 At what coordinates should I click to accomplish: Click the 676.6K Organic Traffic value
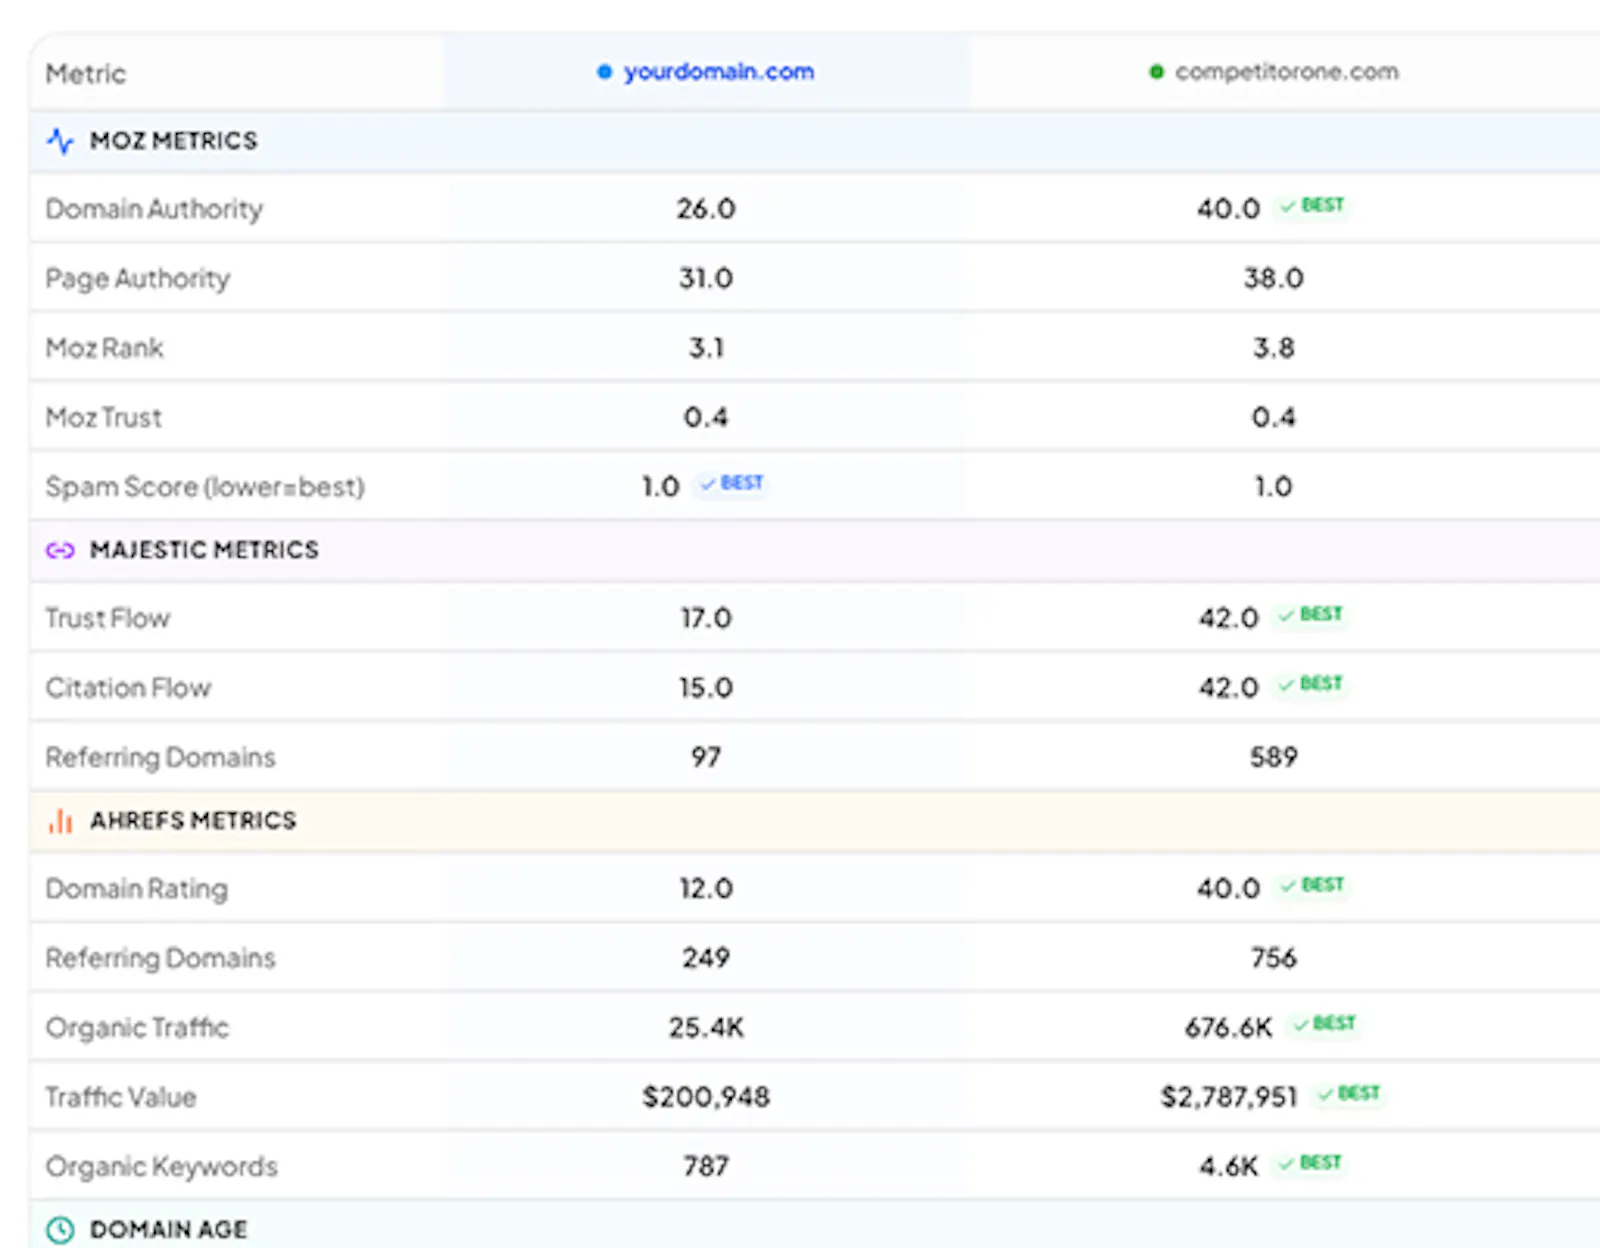coord(1229,1028)
